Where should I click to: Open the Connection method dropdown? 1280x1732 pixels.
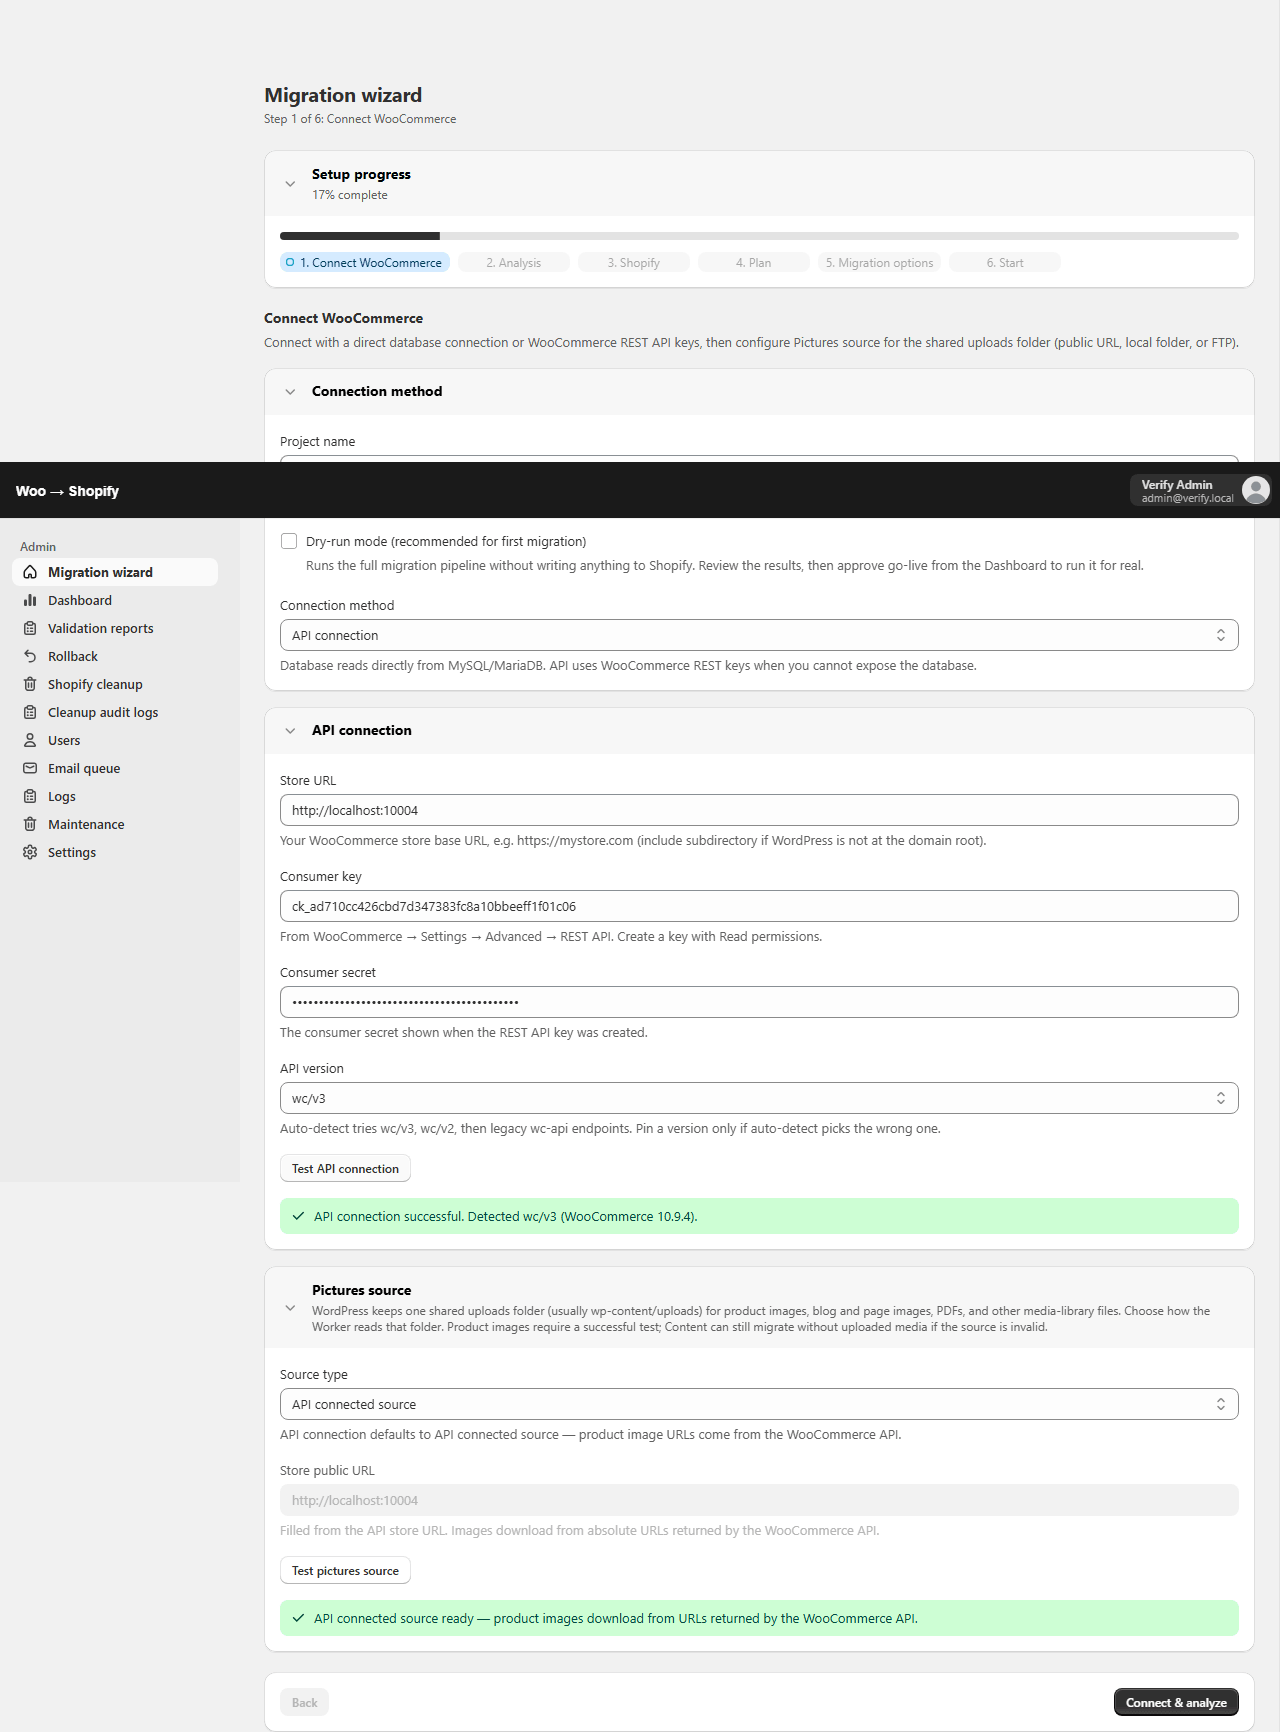tap(759, 635)
